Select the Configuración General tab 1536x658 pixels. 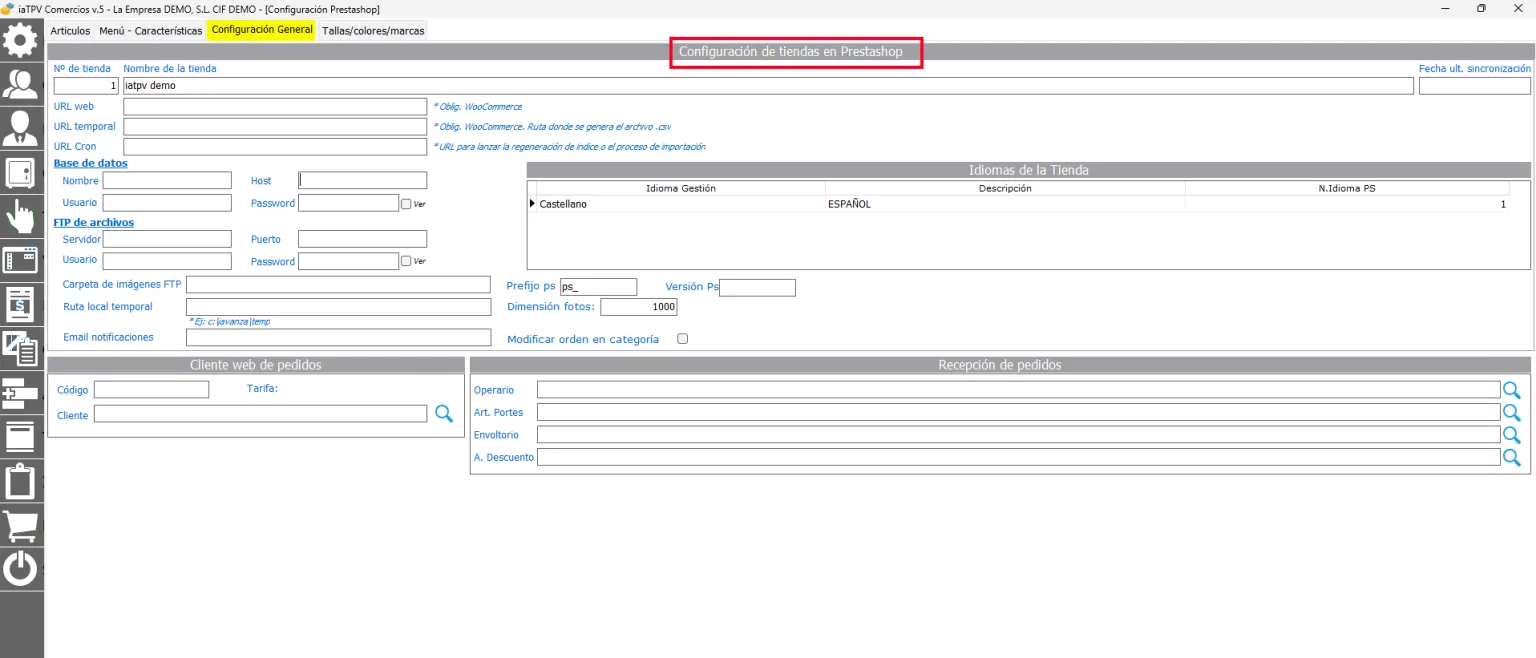(262, 30)
